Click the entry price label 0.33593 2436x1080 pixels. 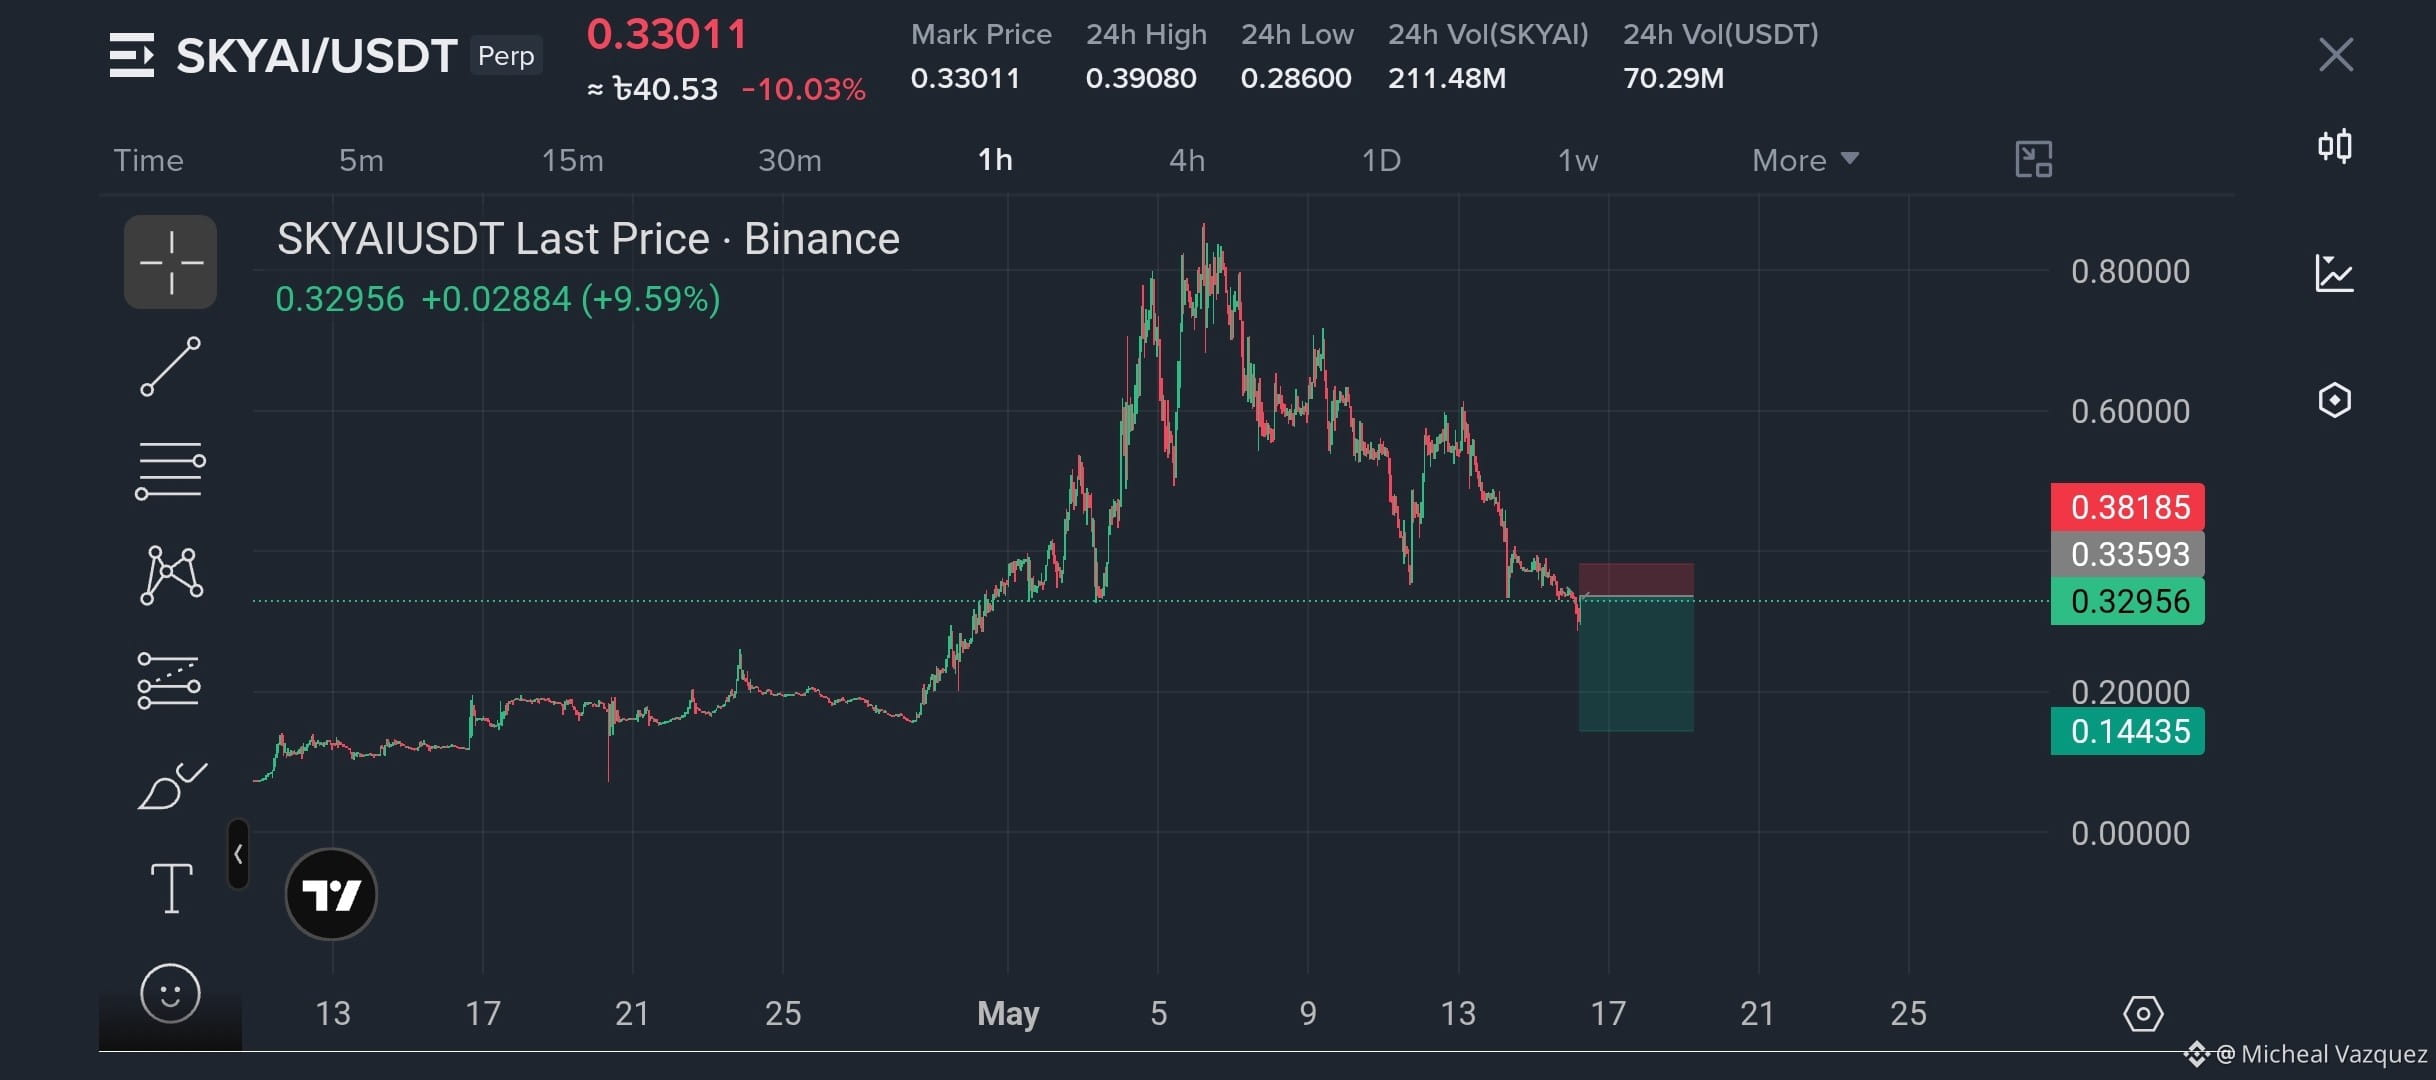2128,554
